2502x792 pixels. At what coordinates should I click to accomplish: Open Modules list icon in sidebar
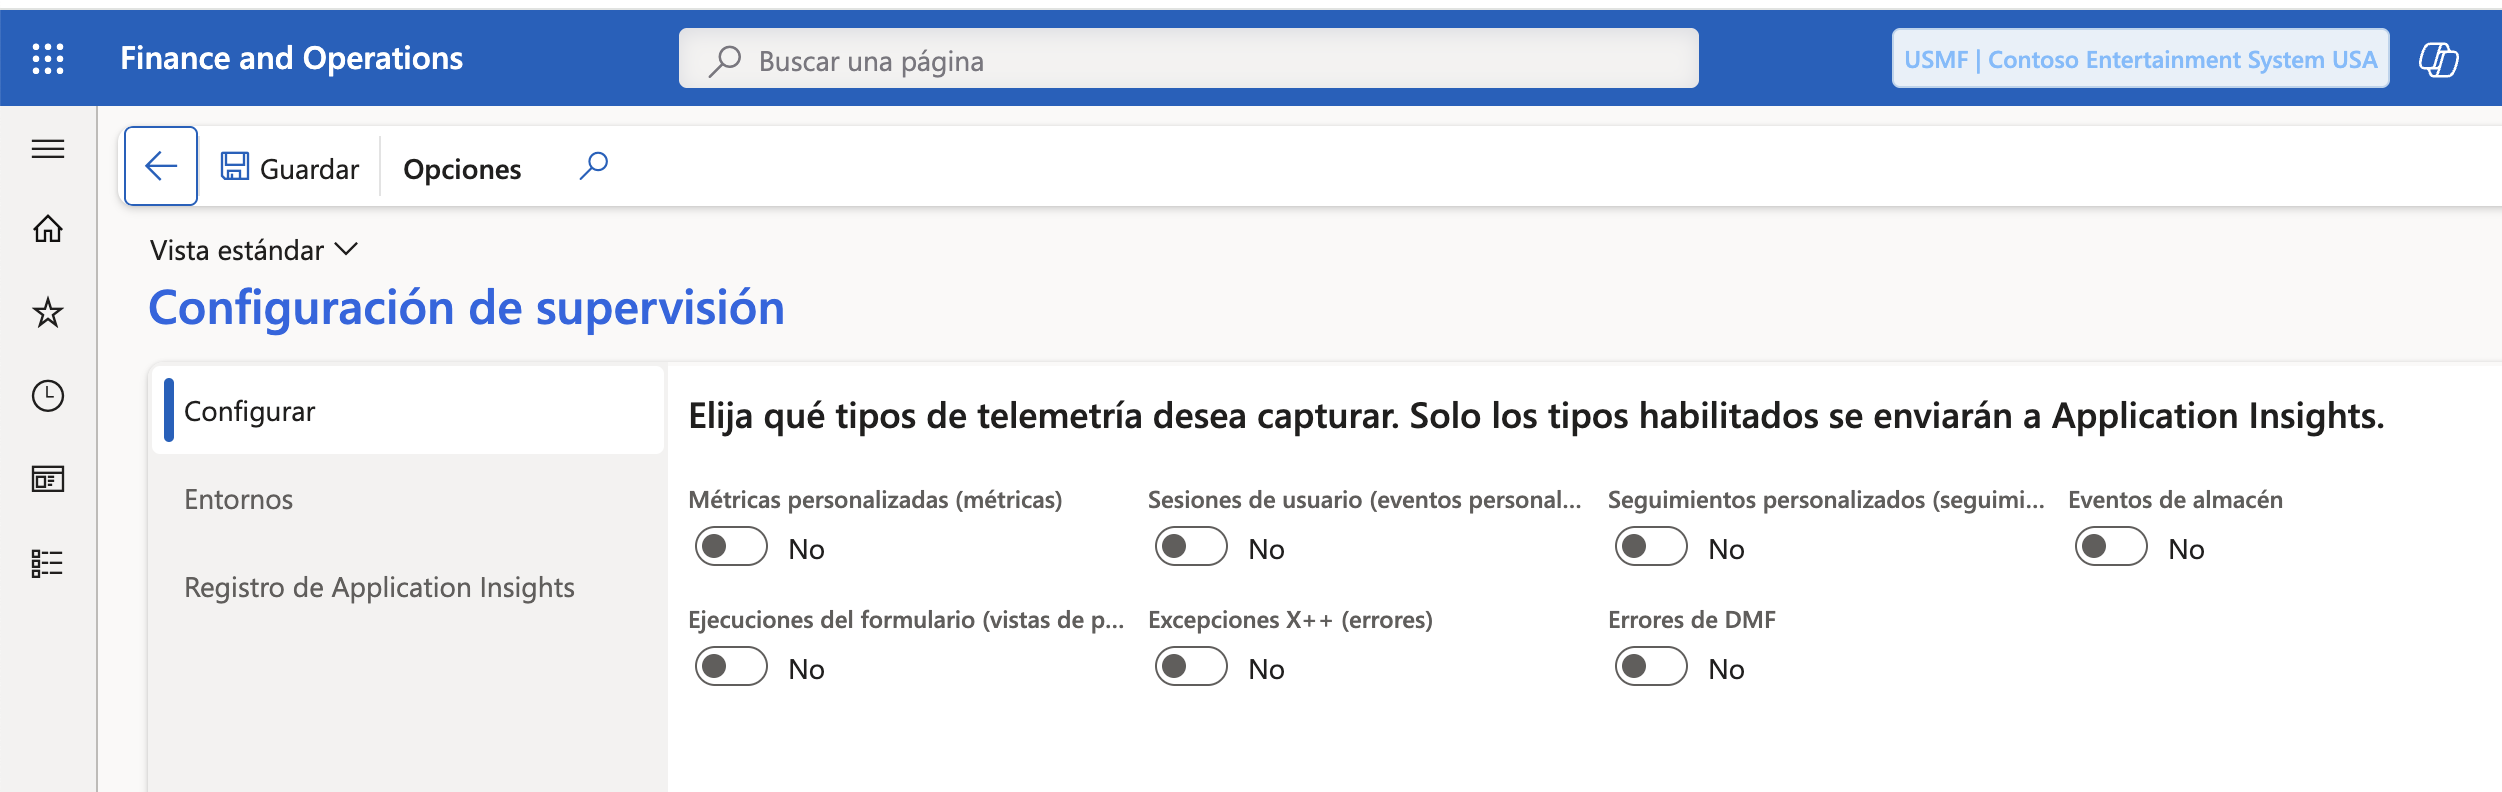click(x=48, y=563)
